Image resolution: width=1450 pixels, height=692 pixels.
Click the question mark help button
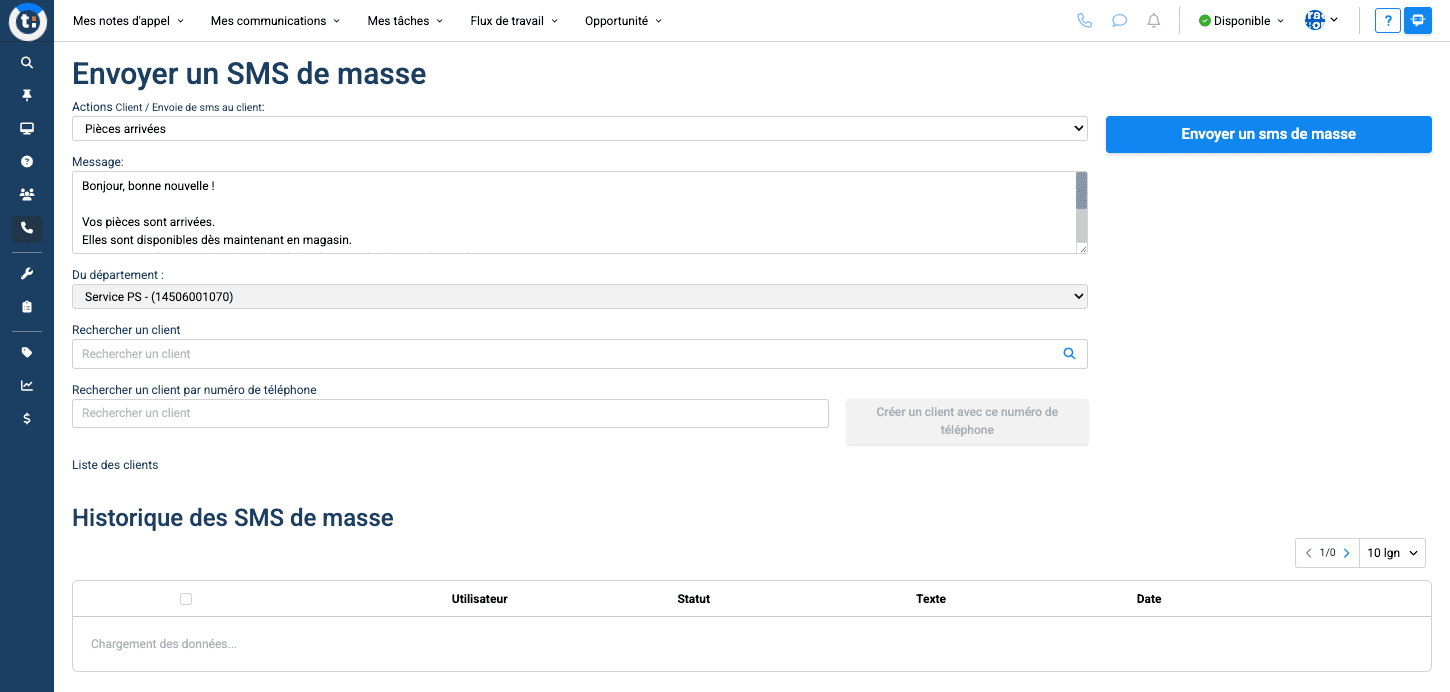1387,20
